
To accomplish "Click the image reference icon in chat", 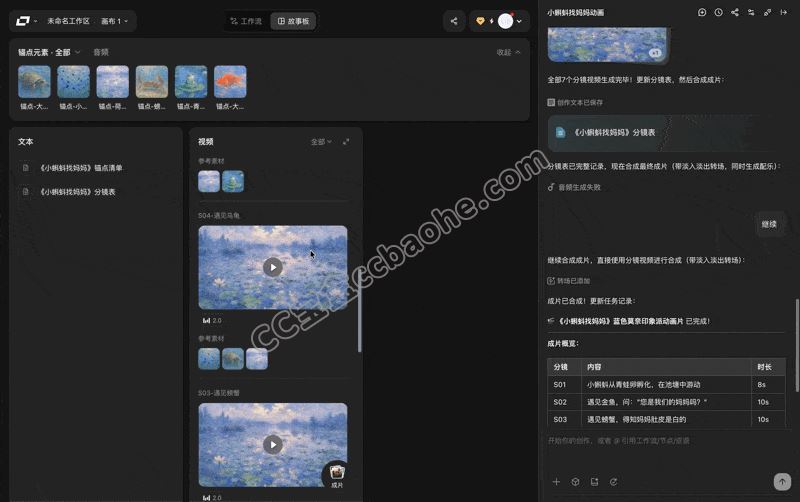I will [594, 482].
